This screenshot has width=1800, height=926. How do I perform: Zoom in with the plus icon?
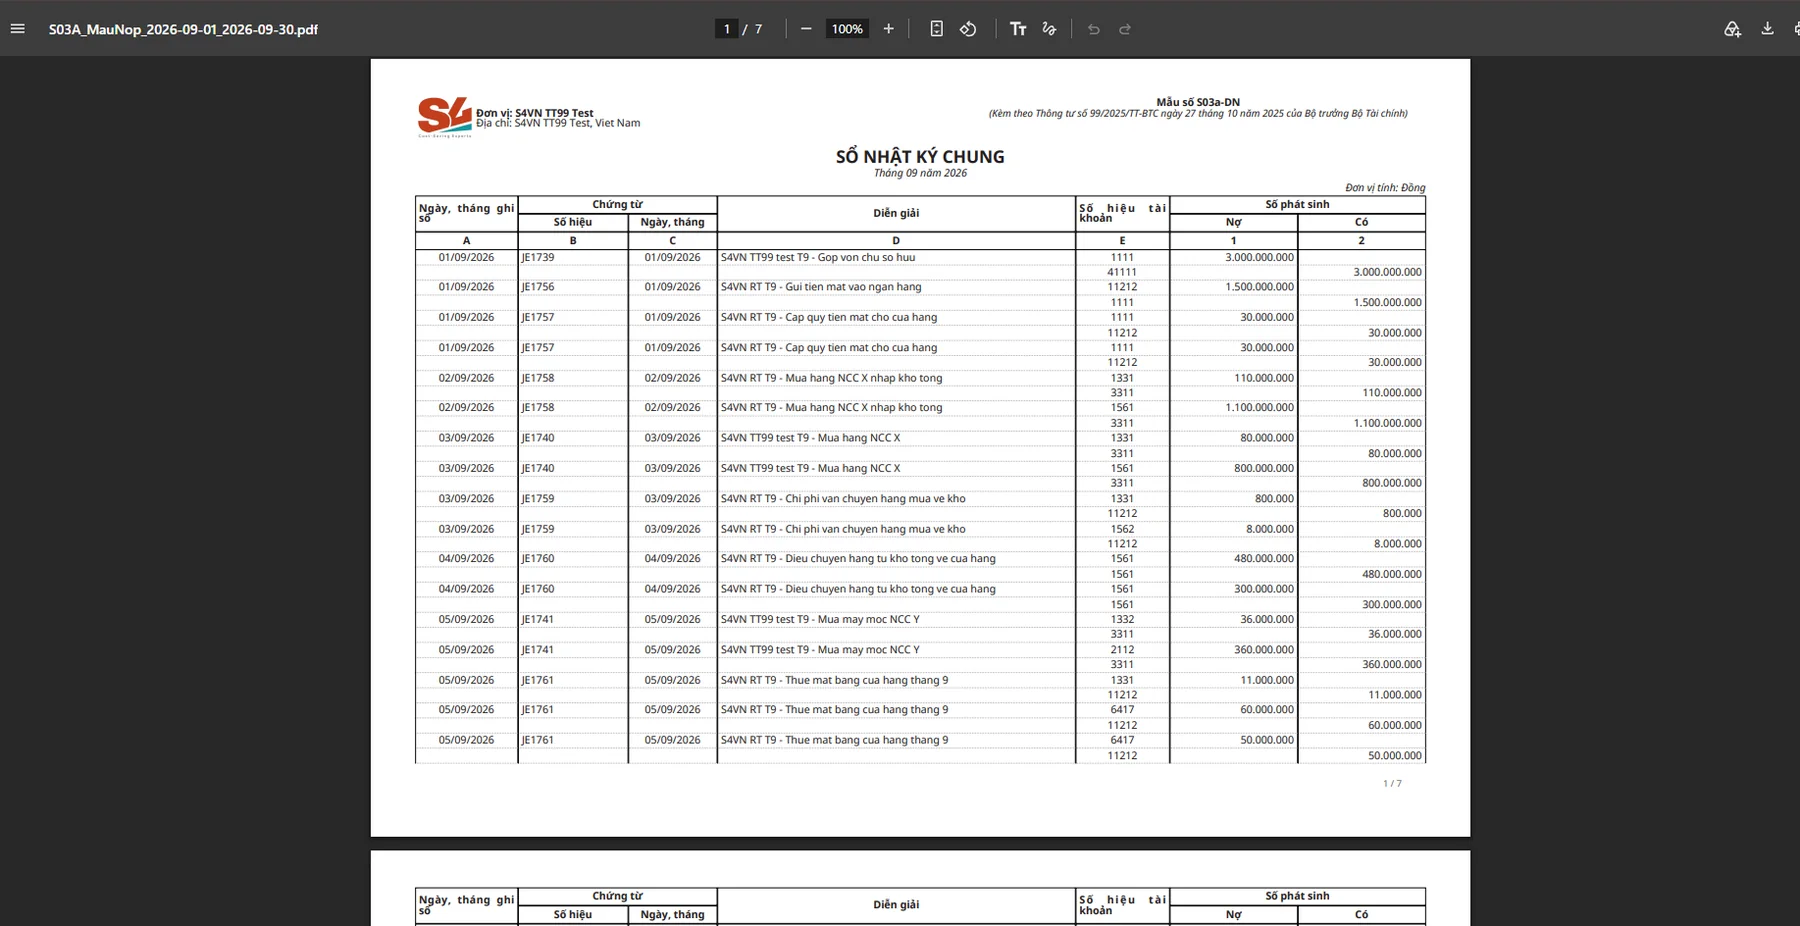pos(888,29)
